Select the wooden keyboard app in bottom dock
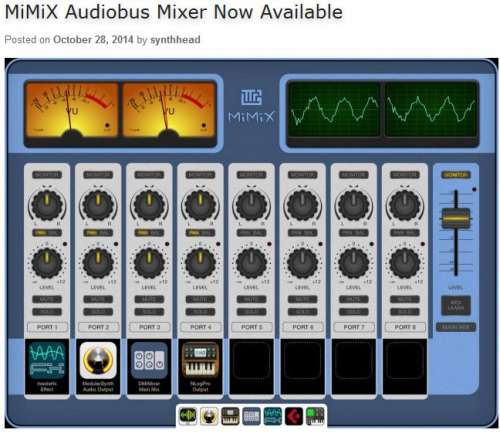 (230, 416)
